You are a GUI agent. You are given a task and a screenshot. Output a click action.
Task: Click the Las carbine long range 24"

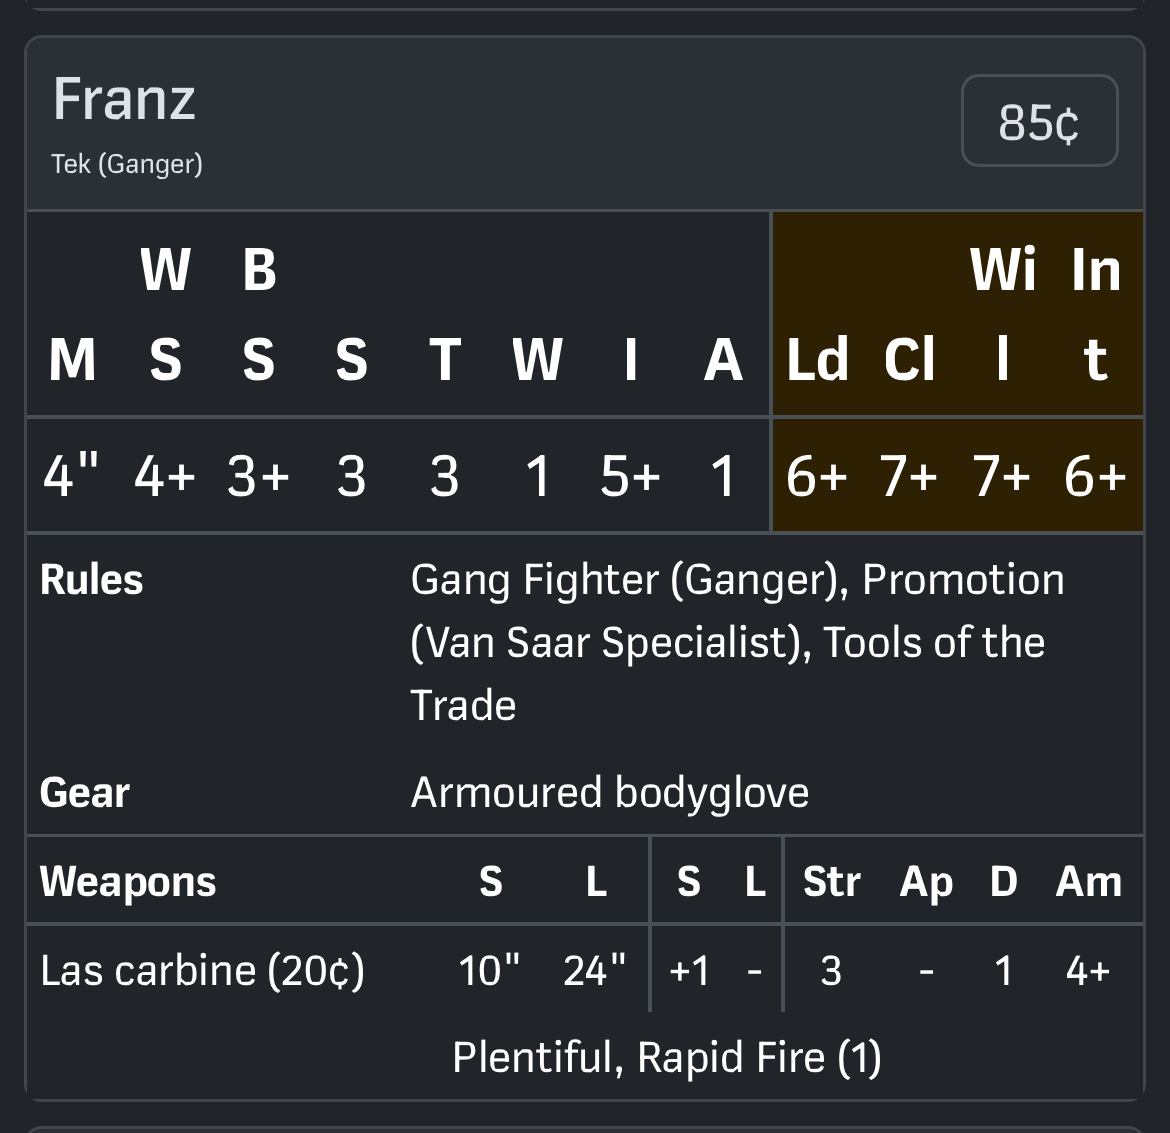click(x=595, y=970)
